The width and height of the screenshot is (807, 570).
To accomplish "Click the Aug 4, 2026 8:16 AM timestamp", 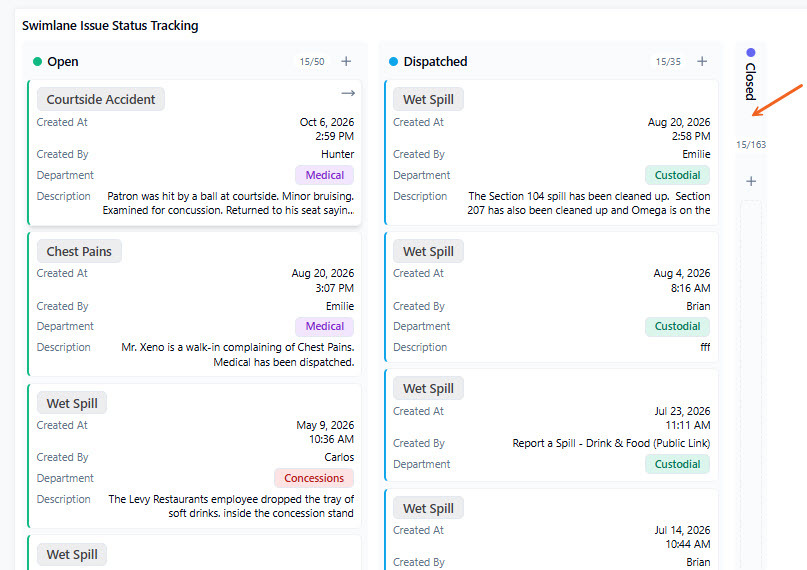I will 682,280.
